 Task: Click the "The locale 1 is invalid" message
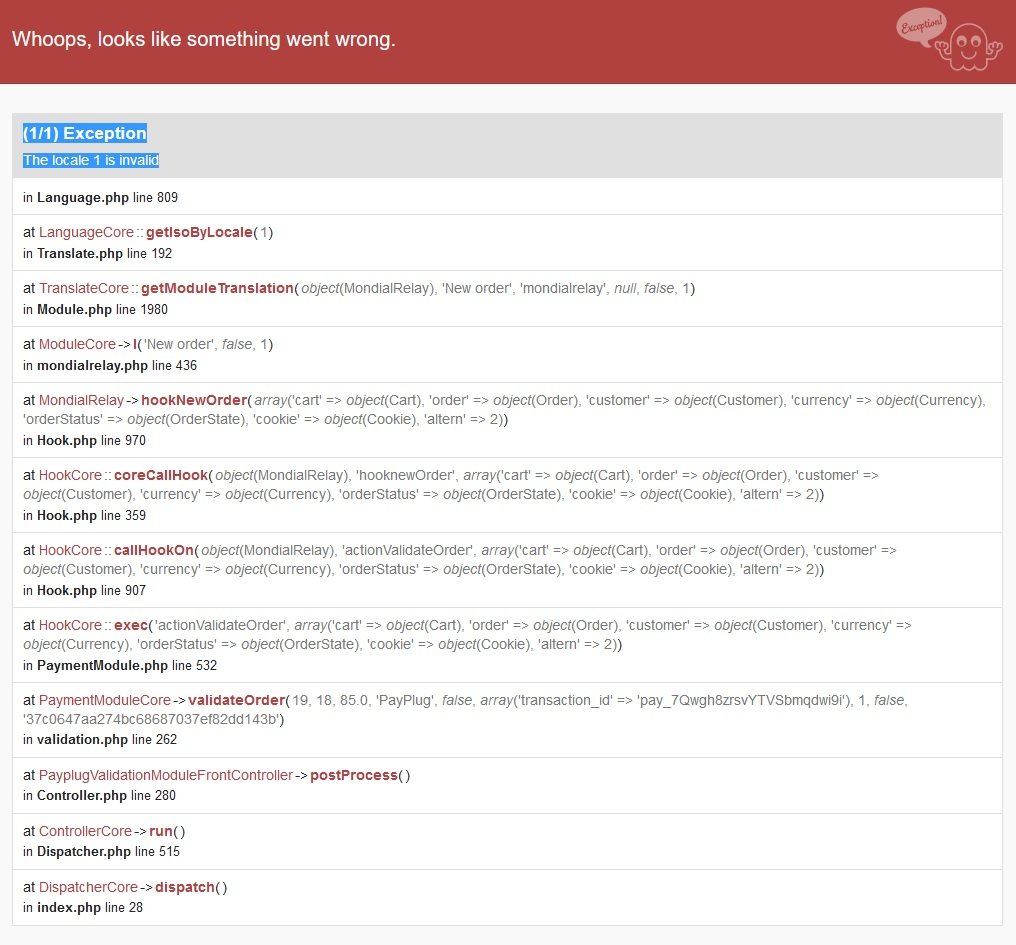tap(91, 160)
